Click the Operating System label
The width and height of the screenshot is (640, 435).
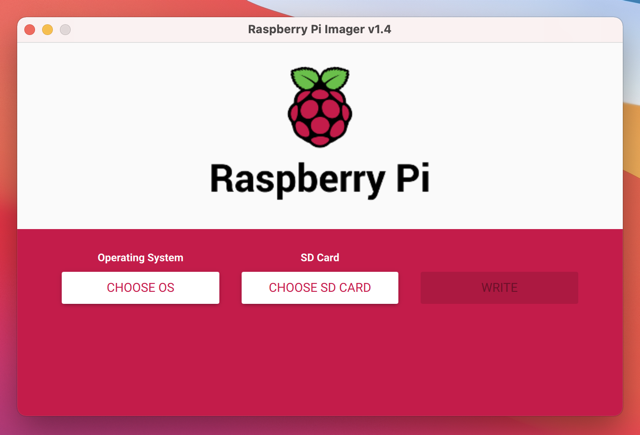pyautogui.click(x=140, y=258)
